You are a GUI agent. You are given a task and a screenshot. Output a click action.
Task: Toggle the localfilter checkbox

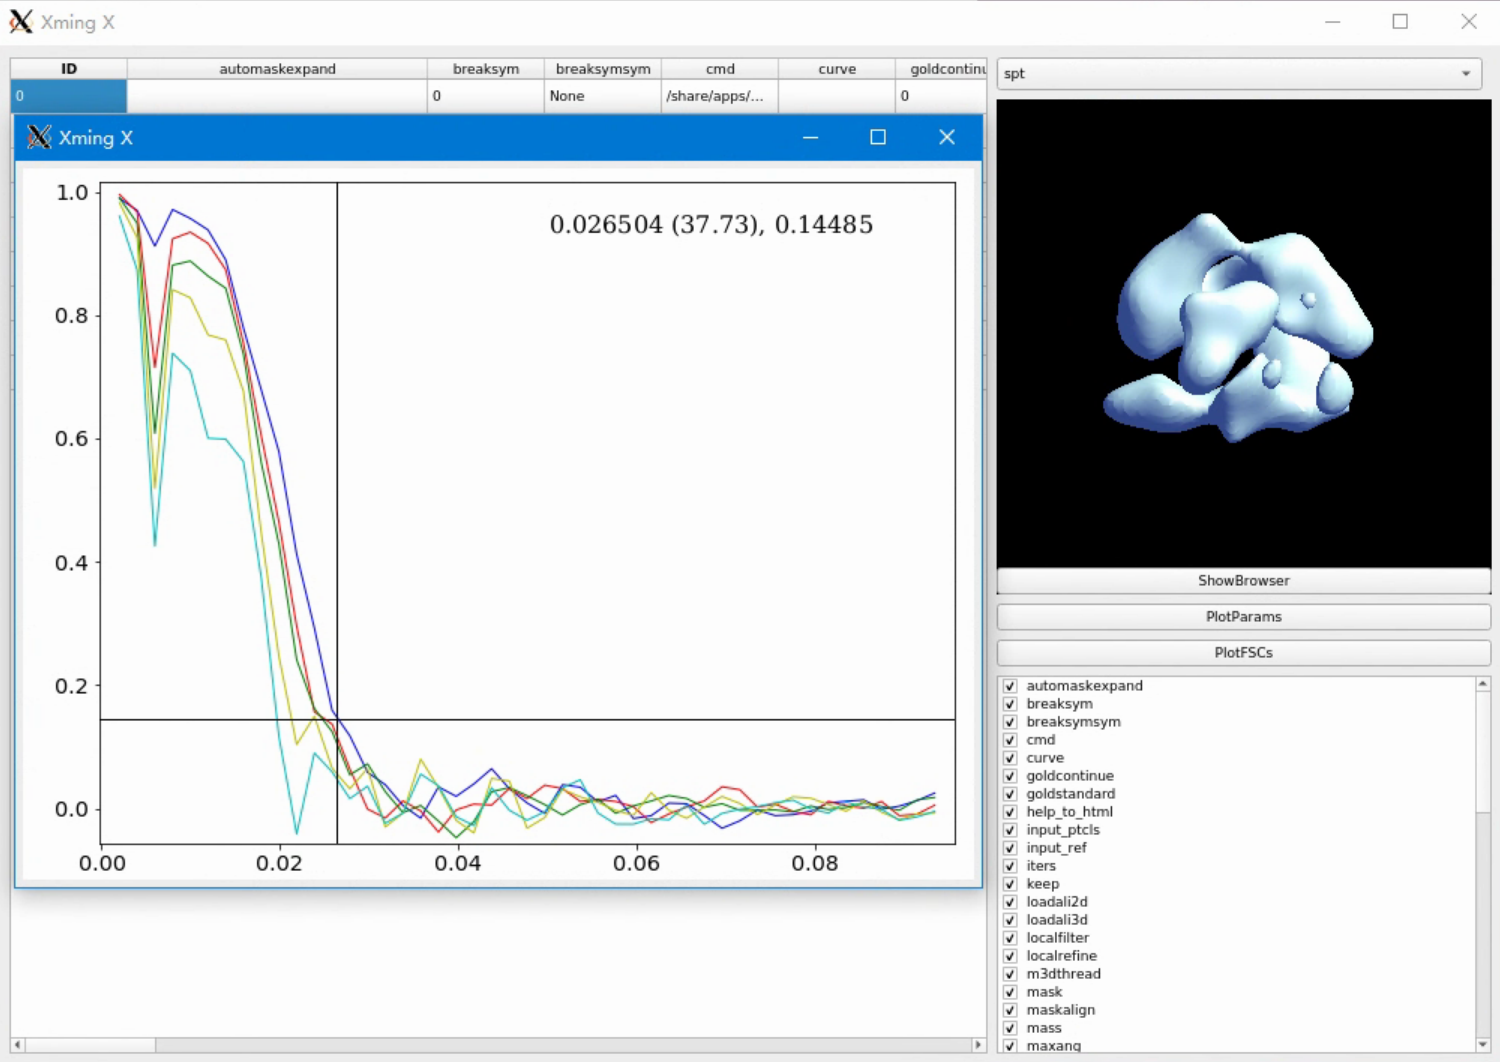[1010, 938]
